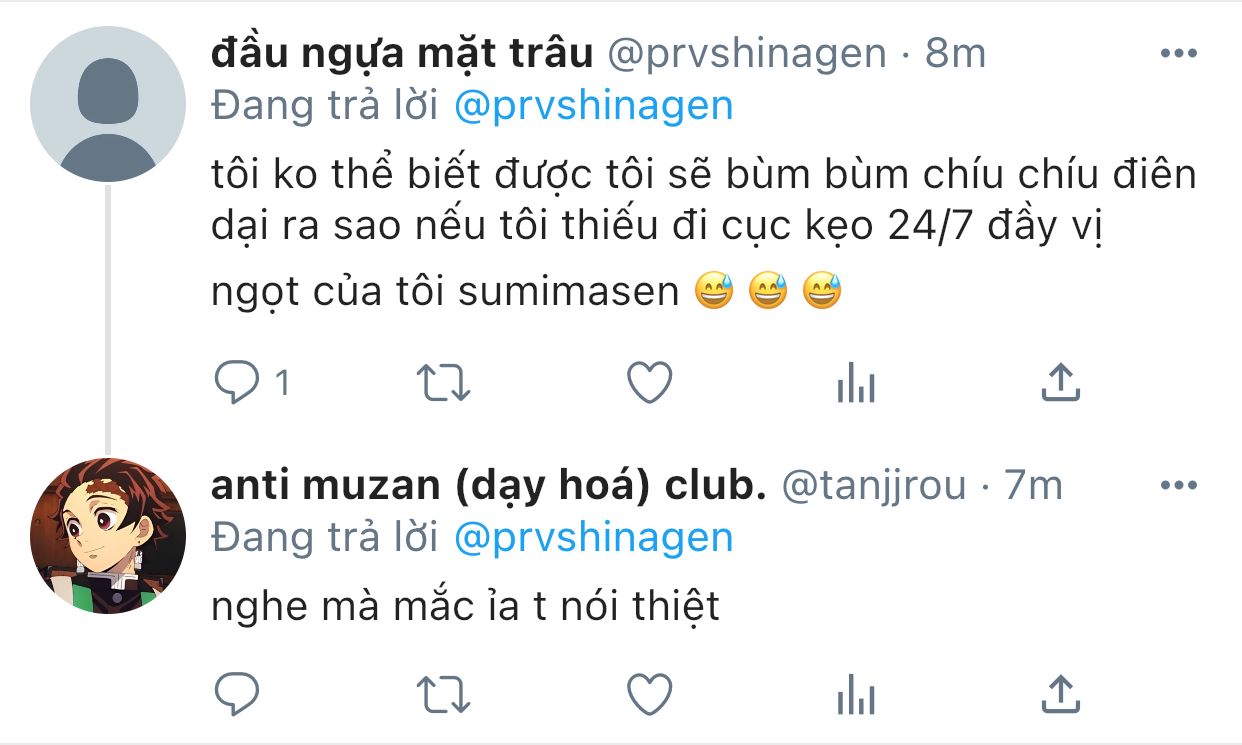
Task: Open the anti muzan (dạy hoá) club. name
Action: point(488,486)
